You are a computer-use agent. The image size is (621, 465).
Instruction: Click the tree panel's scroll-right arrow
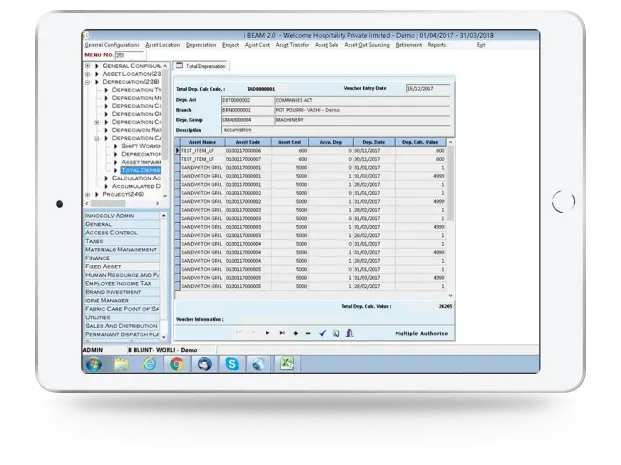click(157, 204)
